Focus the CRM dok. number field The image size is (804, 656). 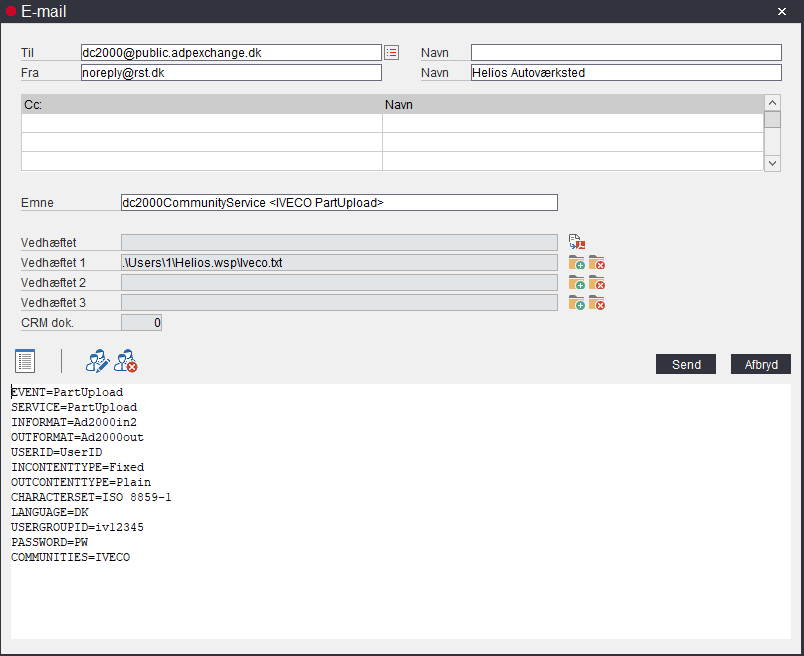[142, 323]
